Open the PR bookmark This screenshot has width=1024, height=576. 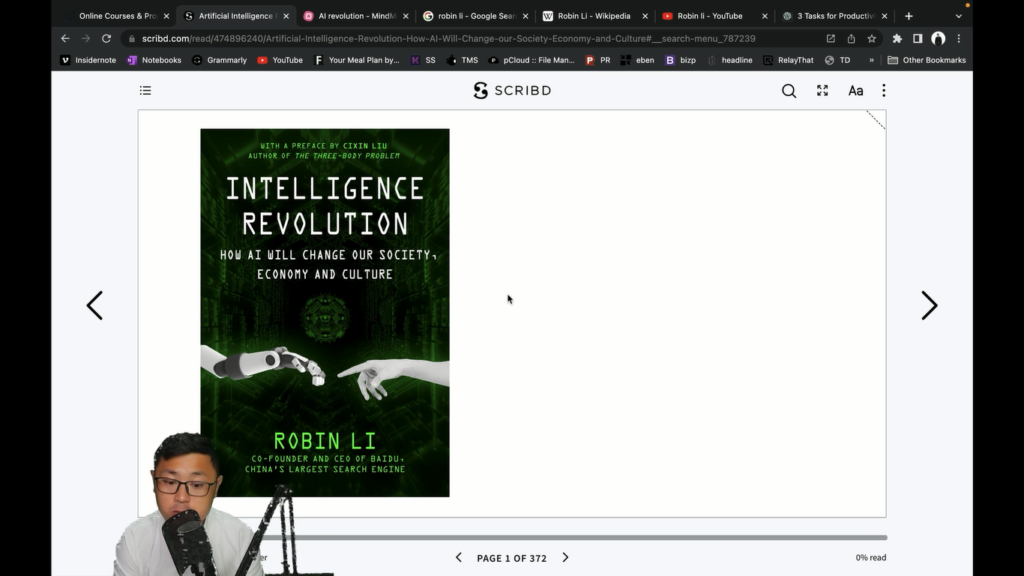(x=598, y=60)
